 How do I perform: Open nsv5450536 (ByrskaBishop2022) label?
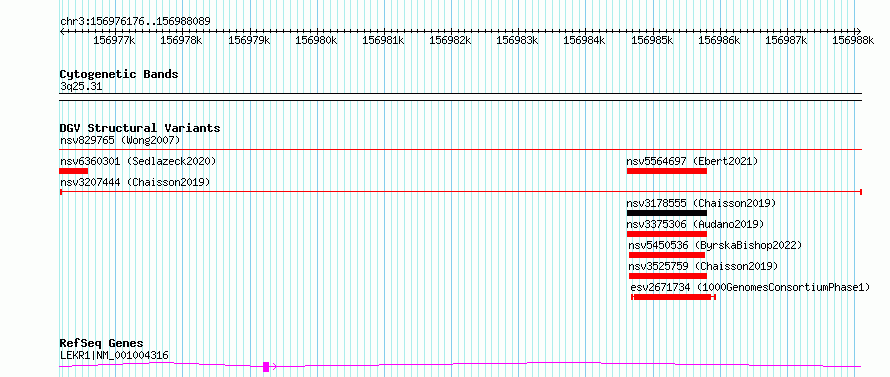click(715, 245)
